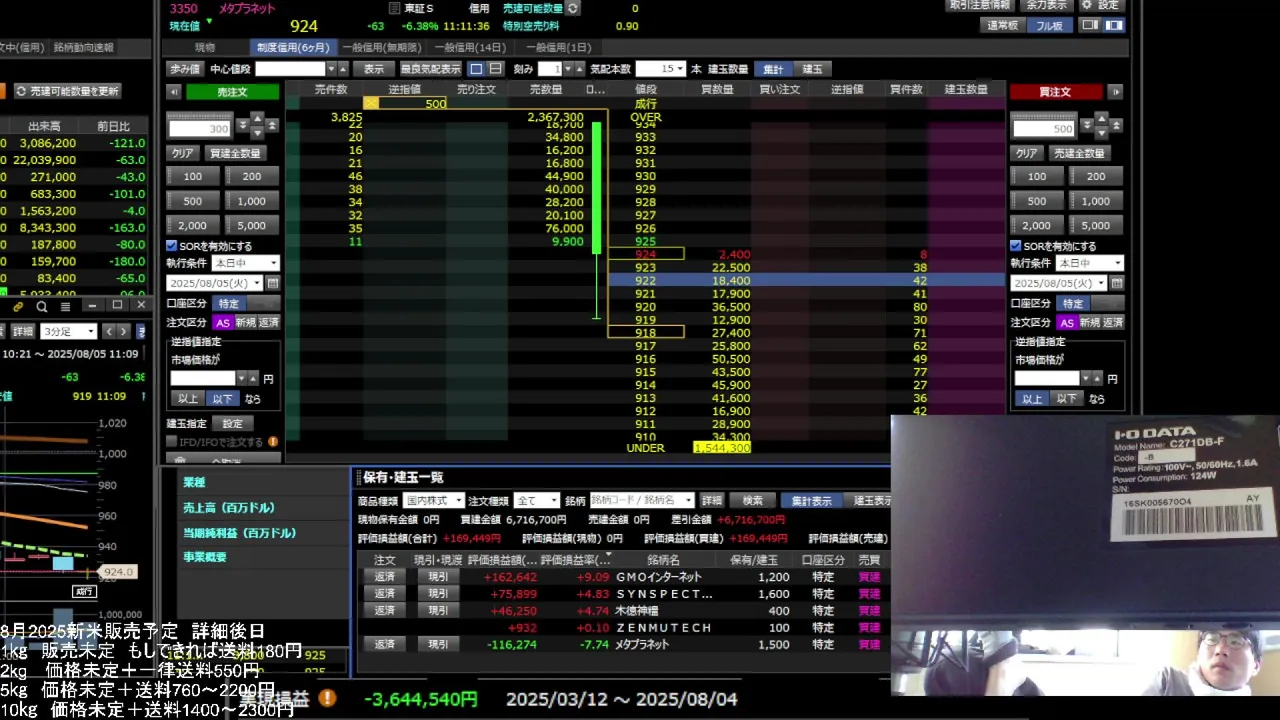
Task: Toggle buy-side SORを有効にする checkbox
Action: coord(1016,246)
